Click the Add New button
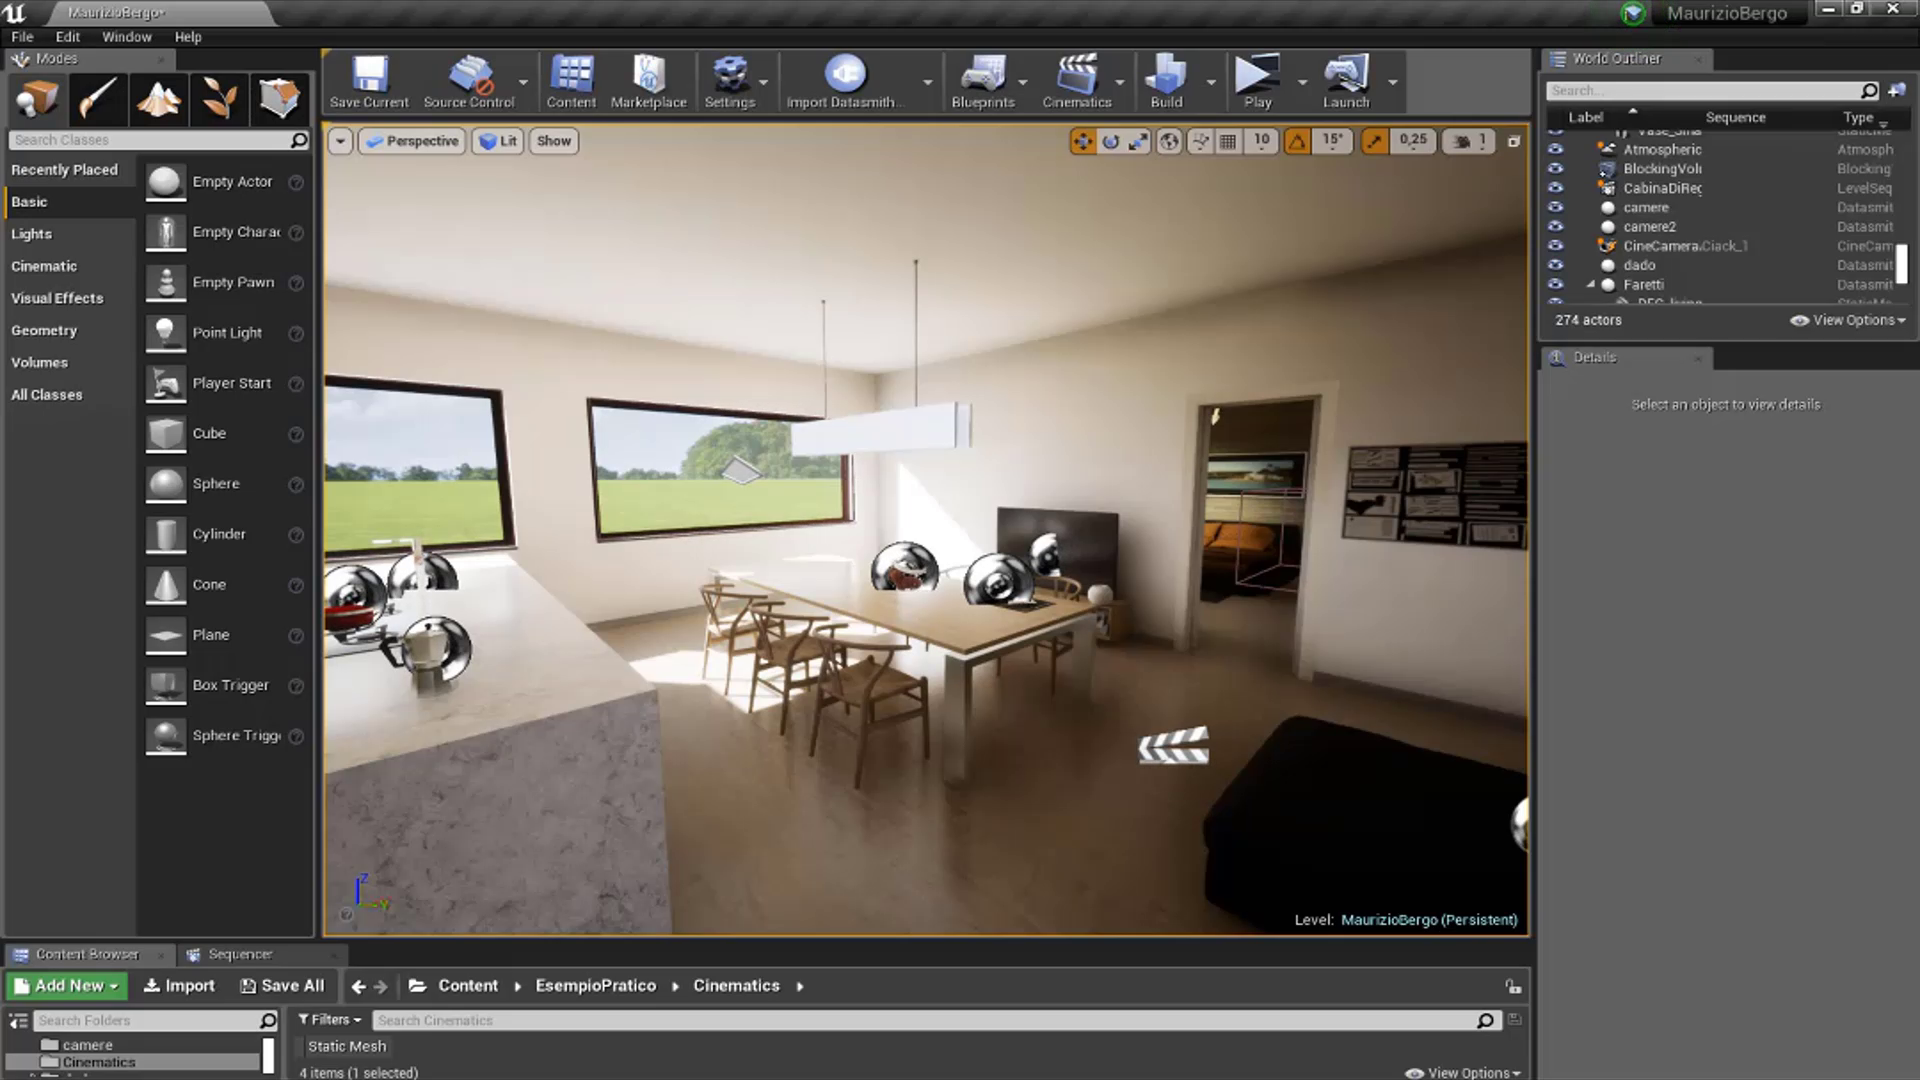1920x1080 pixels. pos(66,986)
